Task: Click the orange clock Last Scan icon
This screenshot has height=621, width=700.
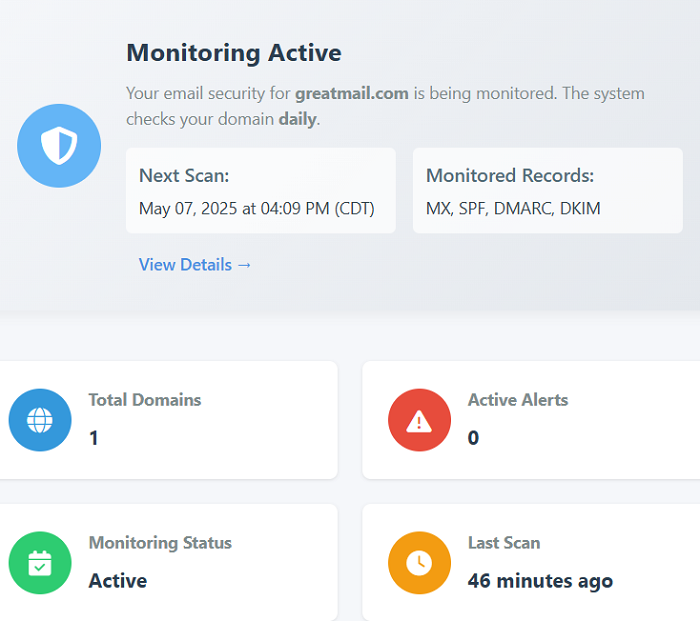Action: point(419,563)
